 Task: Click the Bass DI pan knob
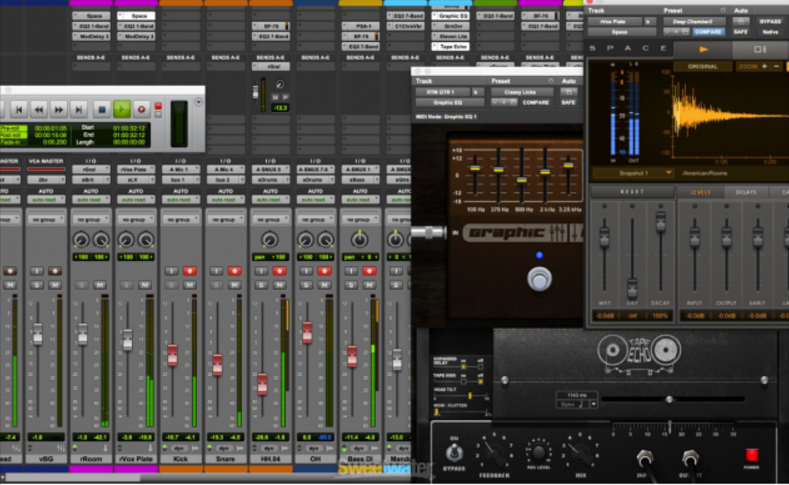tap(359, 239)
